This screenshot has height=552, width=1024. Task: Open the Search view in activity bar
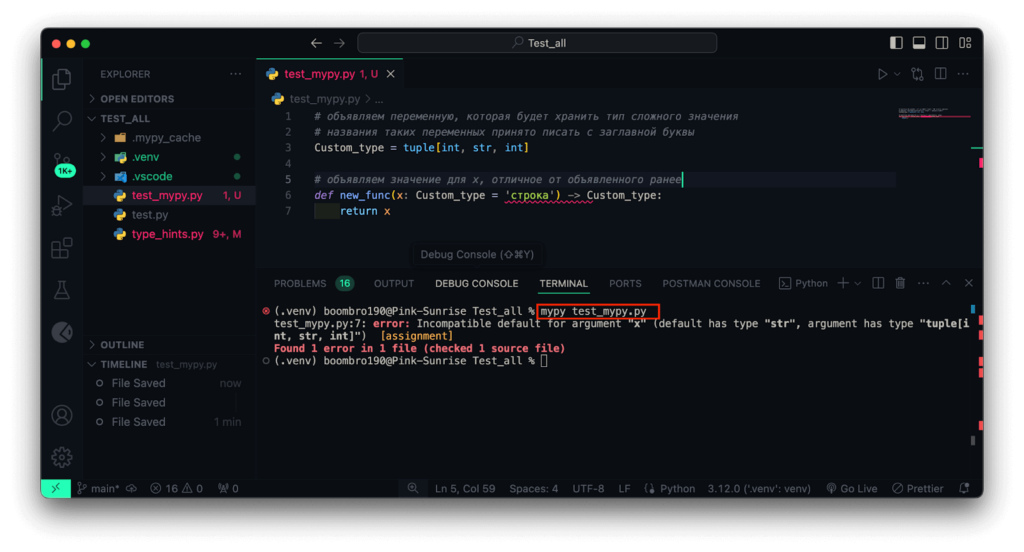click(62, 121)
